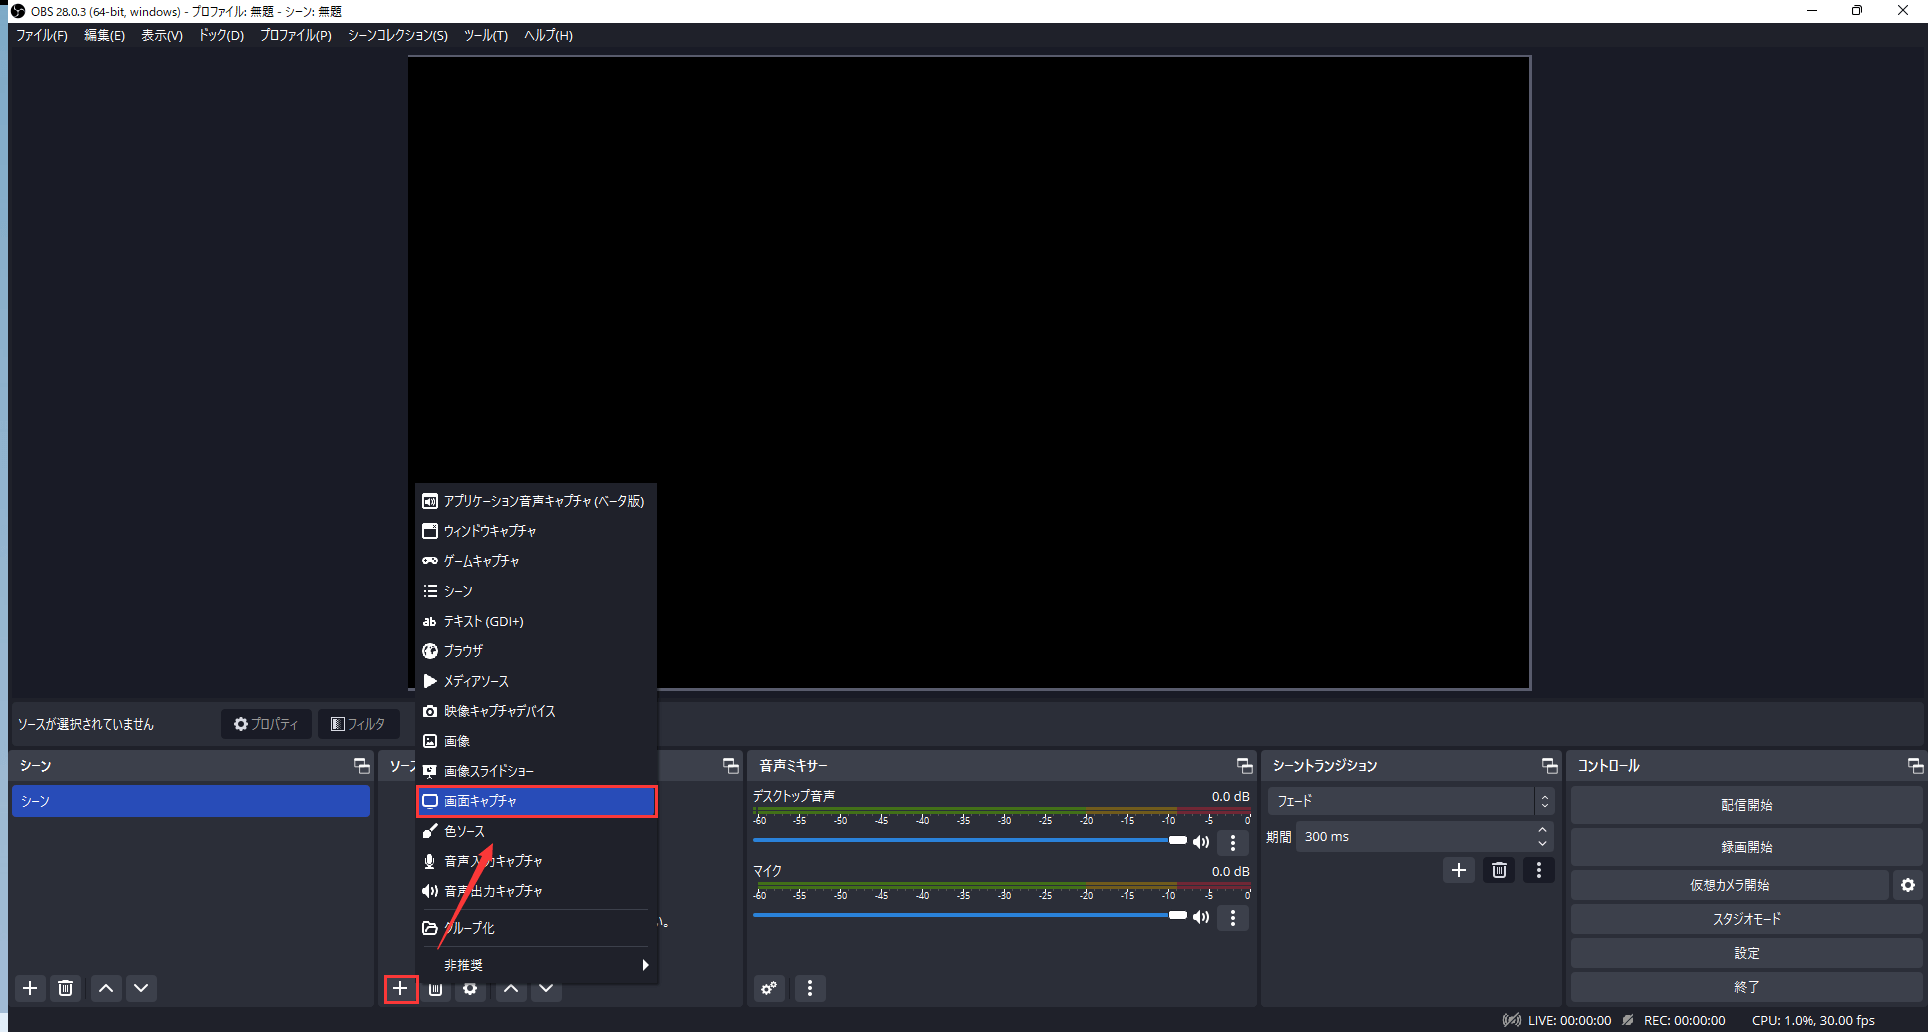Open virtual camera settings gear icon
Image resolution: width=1928 pixels, height=1032 pixels.
pyautogui.click(x=1908, y=886)
